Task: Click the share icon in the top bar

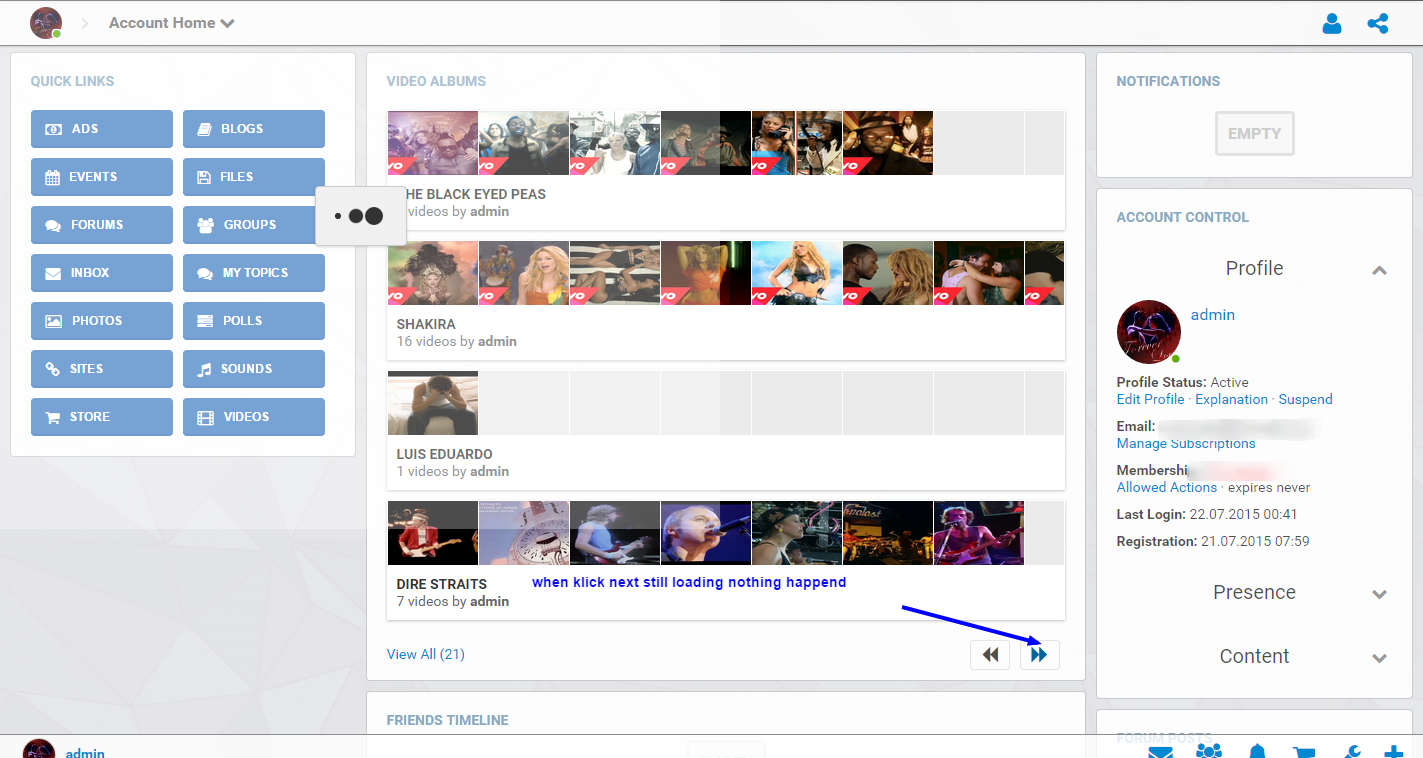Action: (x=1378, y=23)
